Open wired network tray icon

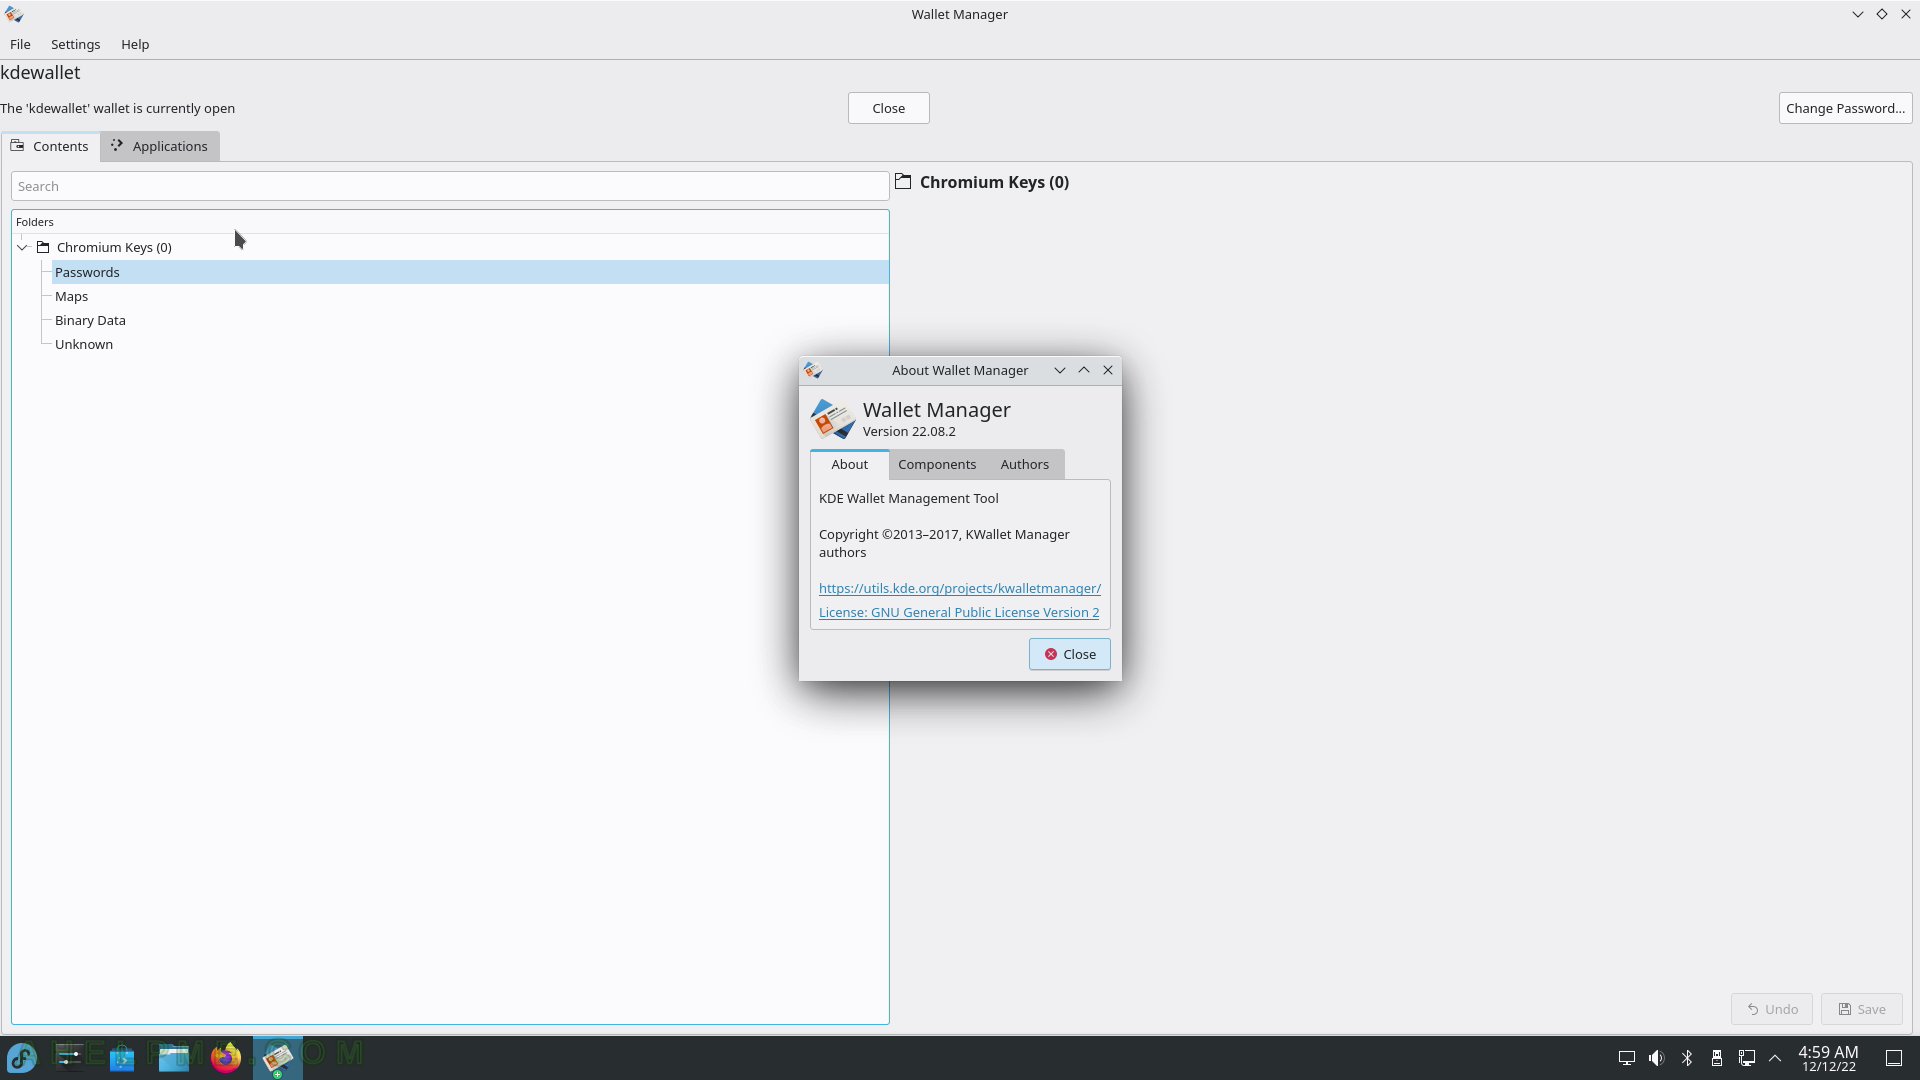(x=1747, y=1058)
